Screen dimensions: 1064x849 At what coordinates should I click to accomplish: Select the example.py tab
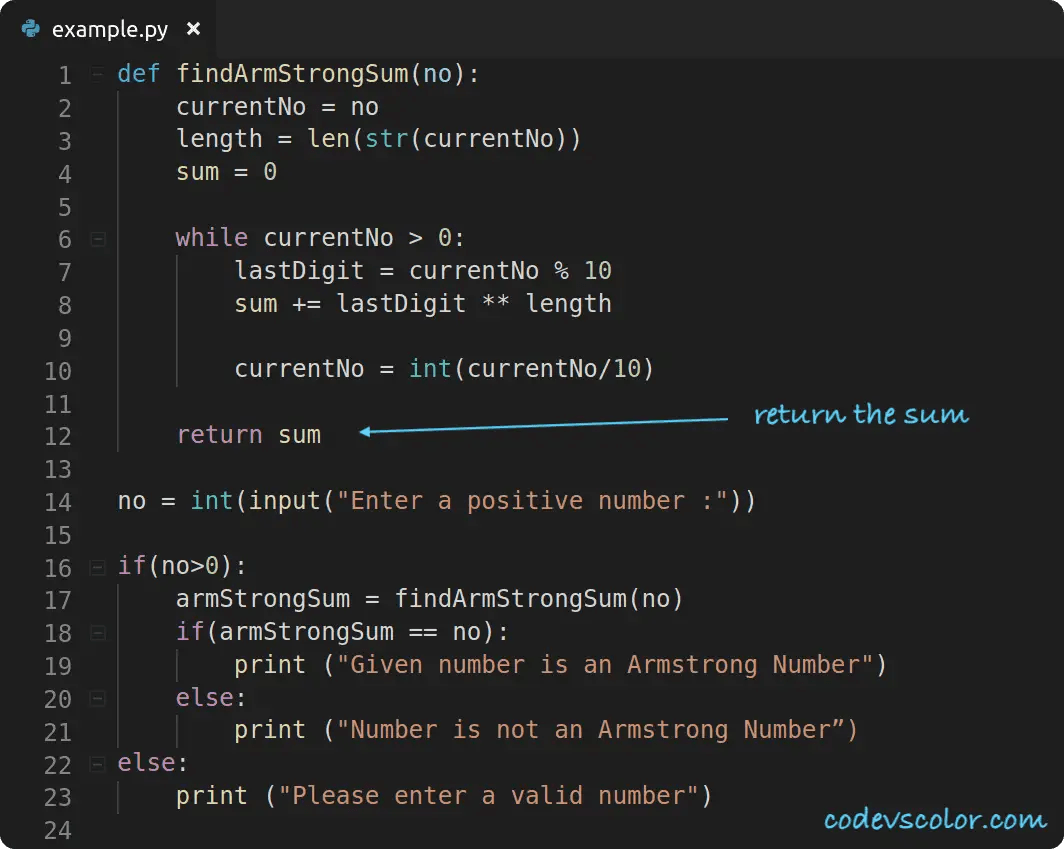(109, 29)
